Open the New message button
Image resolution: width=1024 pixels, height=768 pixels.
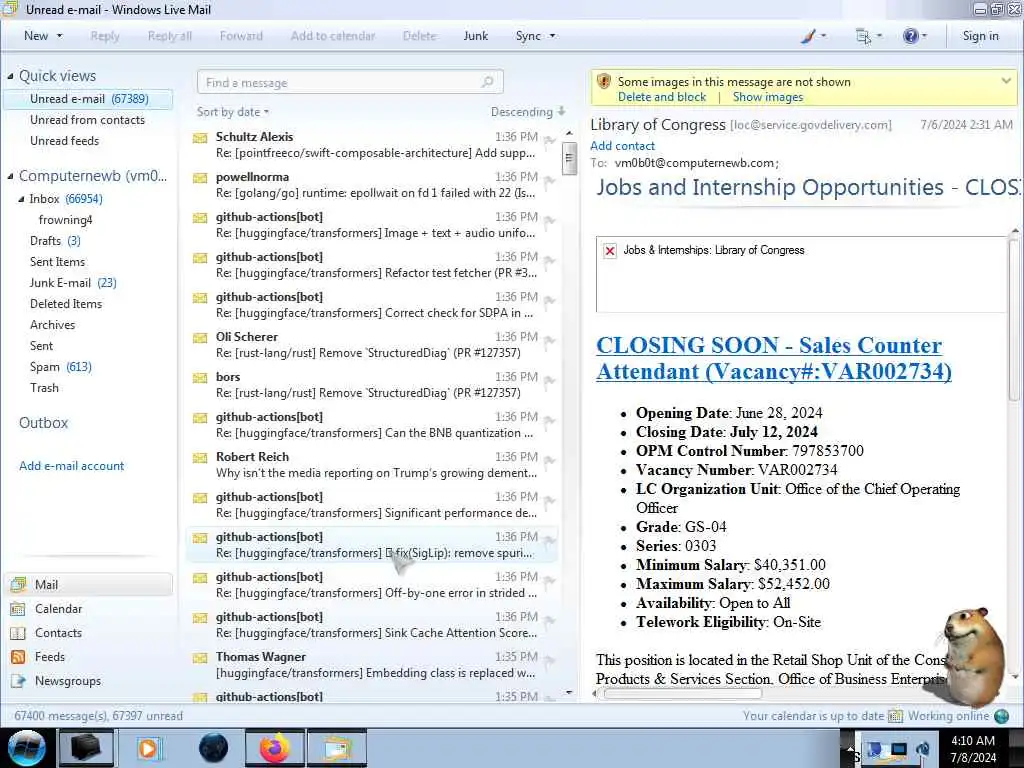36,36
